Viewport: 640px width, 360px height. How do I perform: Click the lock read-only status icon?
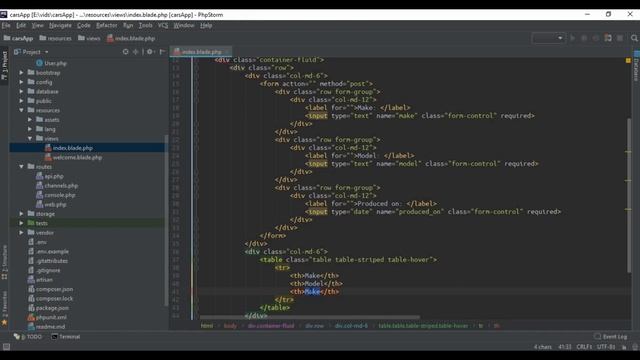point(624,347)
